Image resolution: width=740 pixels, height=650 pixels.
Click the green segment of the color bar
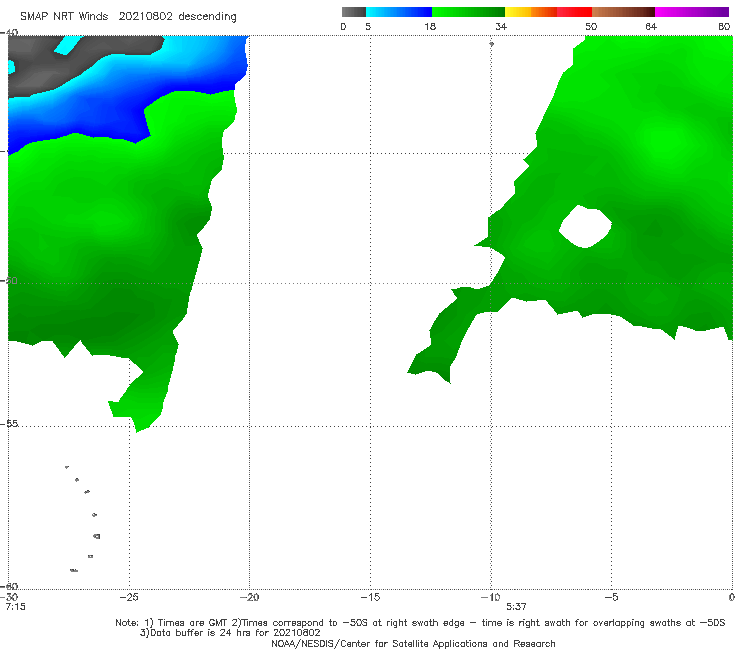pos(468,12)
